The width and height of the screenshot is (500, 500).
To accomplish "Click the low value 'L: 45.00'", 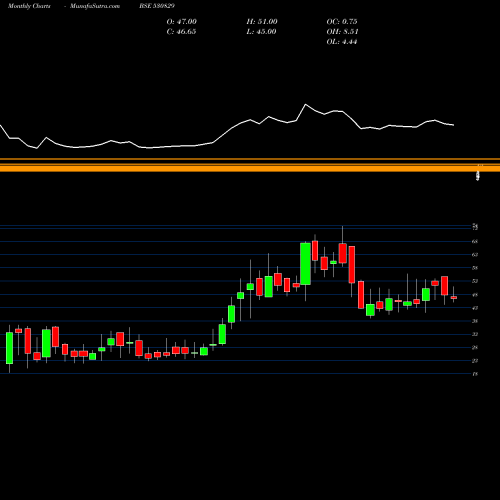I will coord(261,32).
